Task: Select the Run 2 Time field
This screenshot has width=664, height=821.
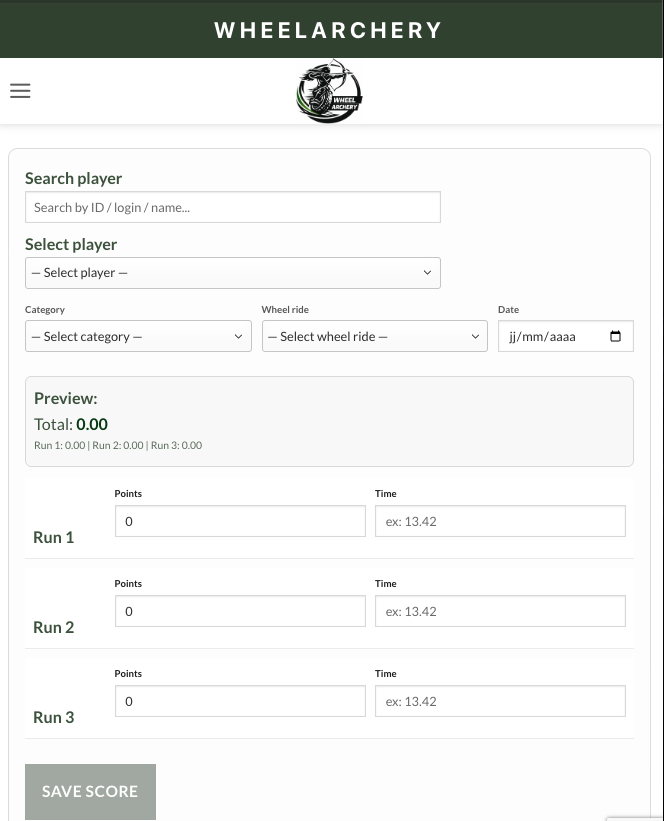Action: (500, 611)
